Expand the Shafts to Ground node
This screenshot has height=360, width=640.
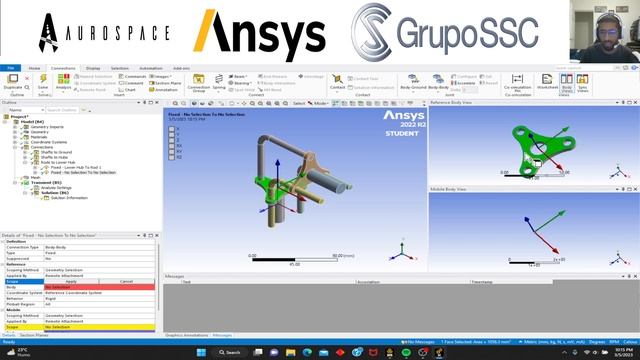coord(25,152)
